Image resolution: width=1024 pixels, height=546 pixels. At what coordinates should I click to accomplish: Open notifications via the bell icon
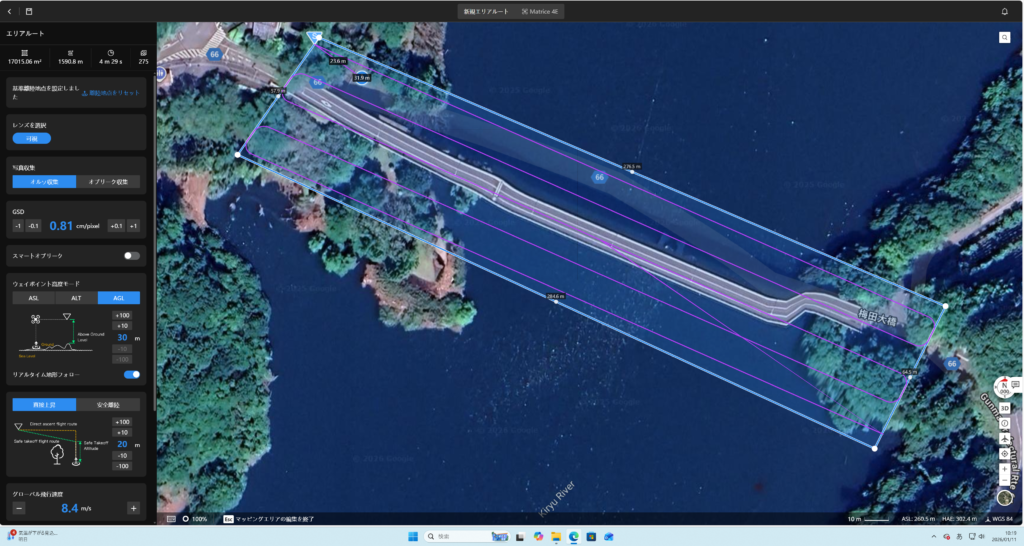pos(1004,11)
